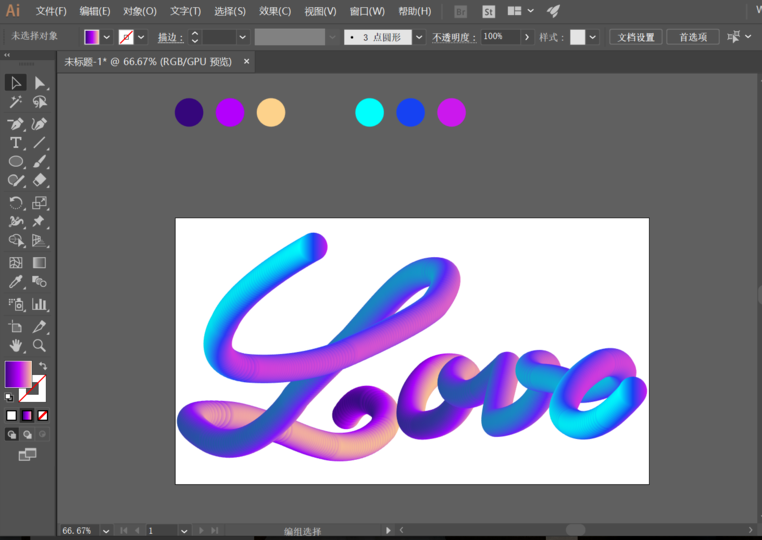Select the Selection tool arrow
762x540 pixels.
[x=16, y=83]
